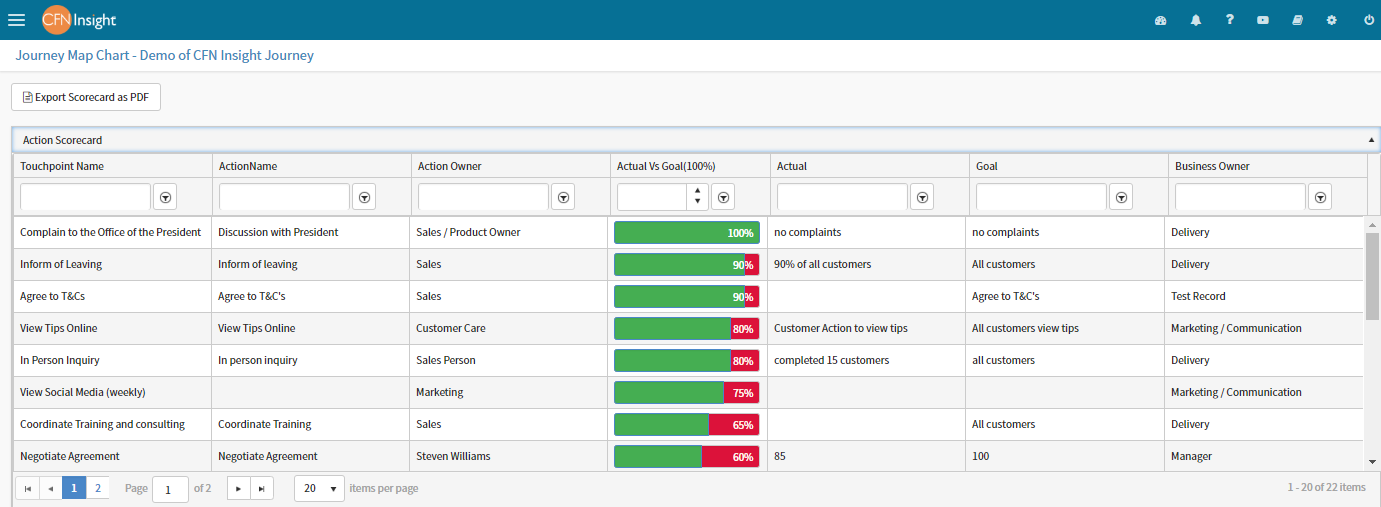Click the 65% progress bar
The height and width of the screenshot is (507, 1381).
(x=687, y=424)
